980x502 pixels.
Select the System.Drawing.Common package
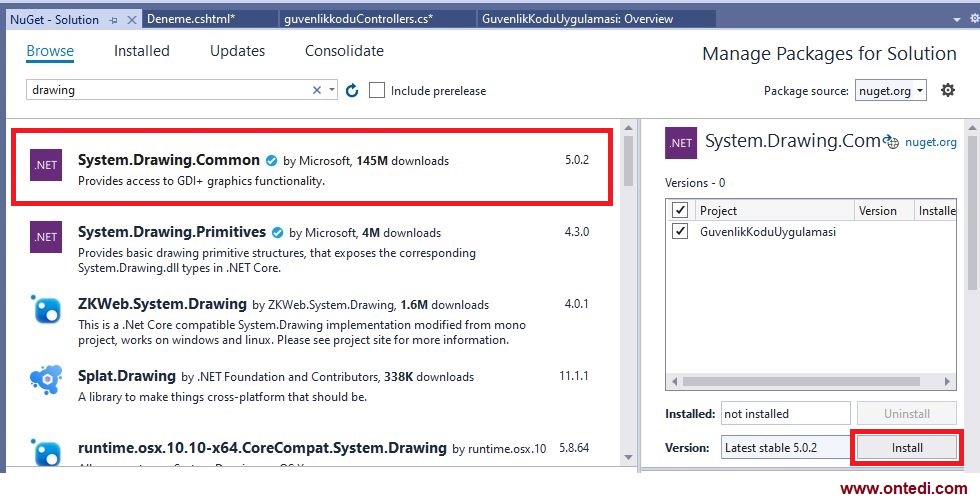311,167
